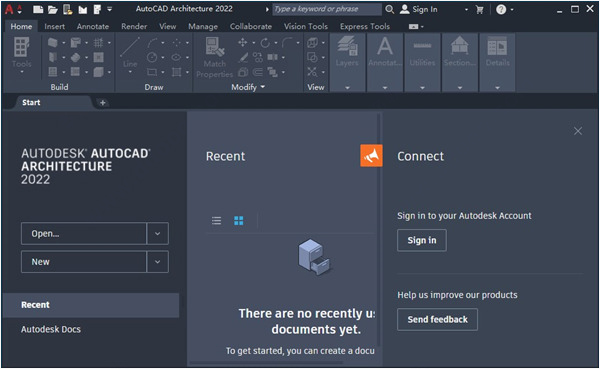600x369 pixels.
Task: Open the Annotate ribbon tab
Action: click(x=93, y=26)
